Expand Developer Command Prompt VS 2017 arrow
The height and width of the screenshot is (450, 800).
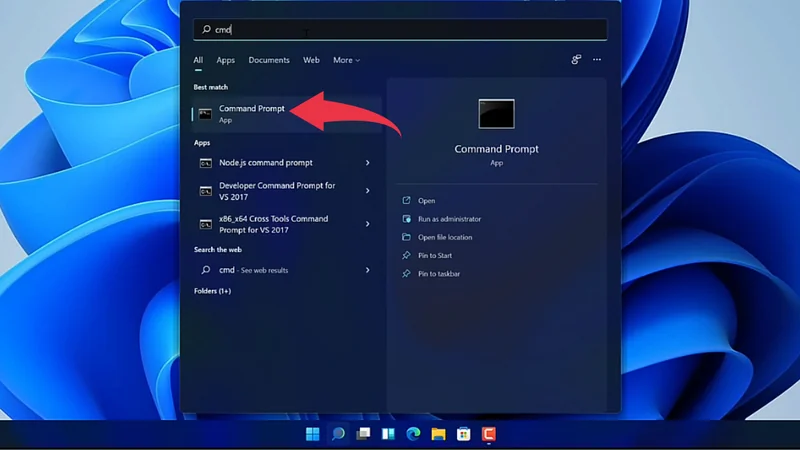pos(368,191)
